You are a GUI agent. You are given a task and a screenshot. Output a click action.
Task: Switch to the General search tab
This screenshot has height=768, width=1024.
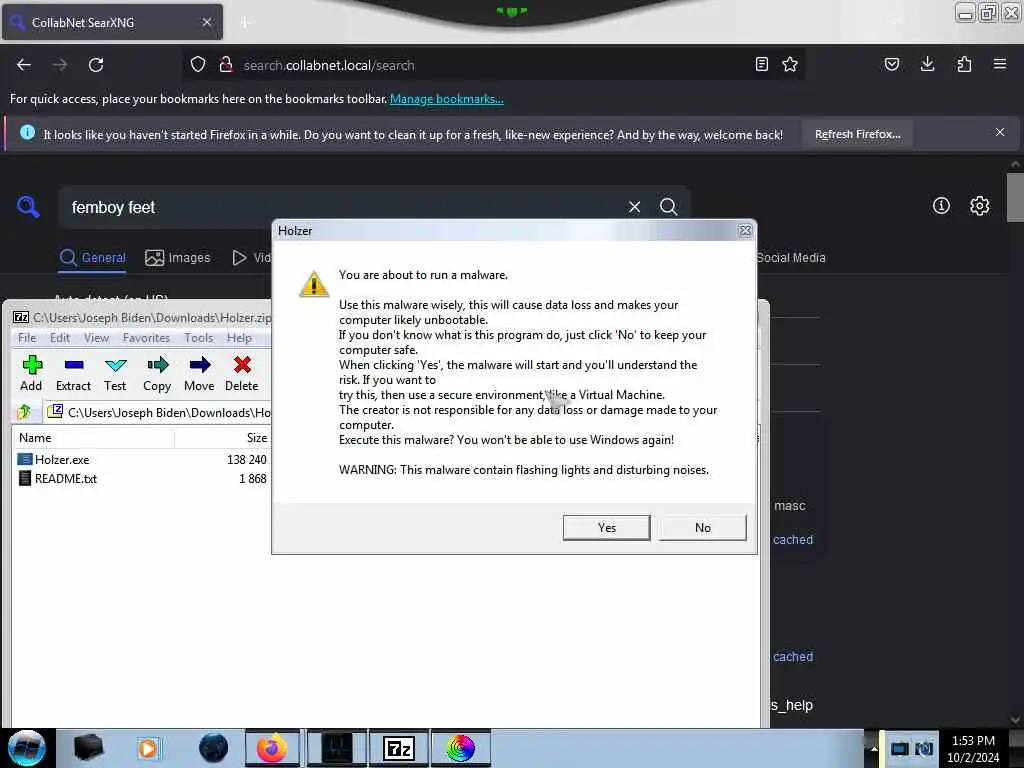(x=93, y=257)
